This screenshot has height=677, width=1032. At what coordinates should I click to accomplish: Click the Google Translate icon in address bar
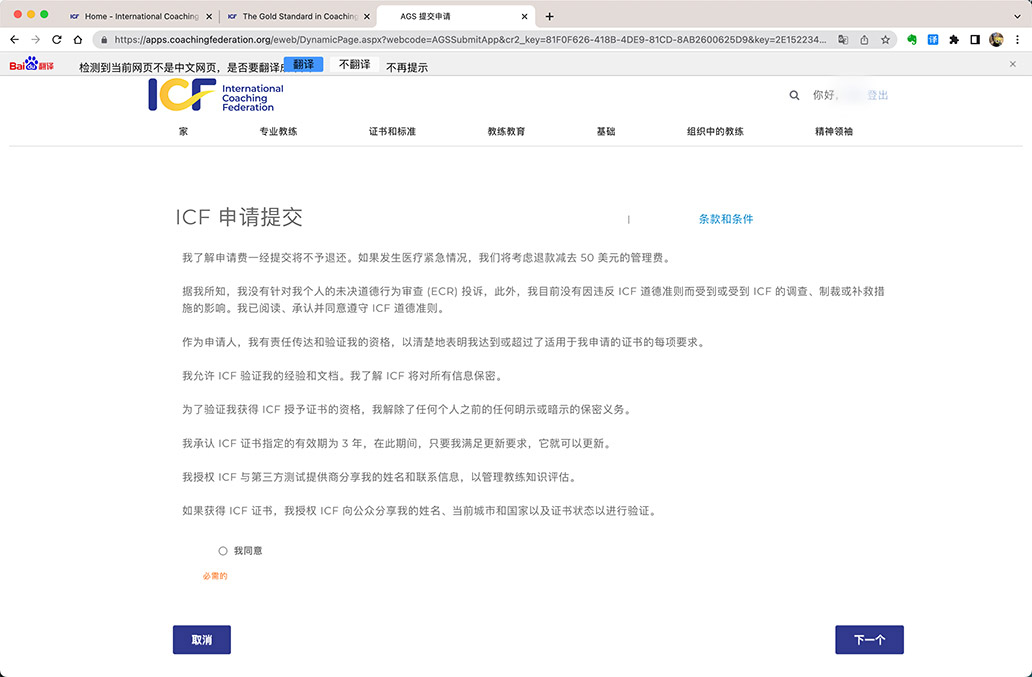tap(844, 40)
